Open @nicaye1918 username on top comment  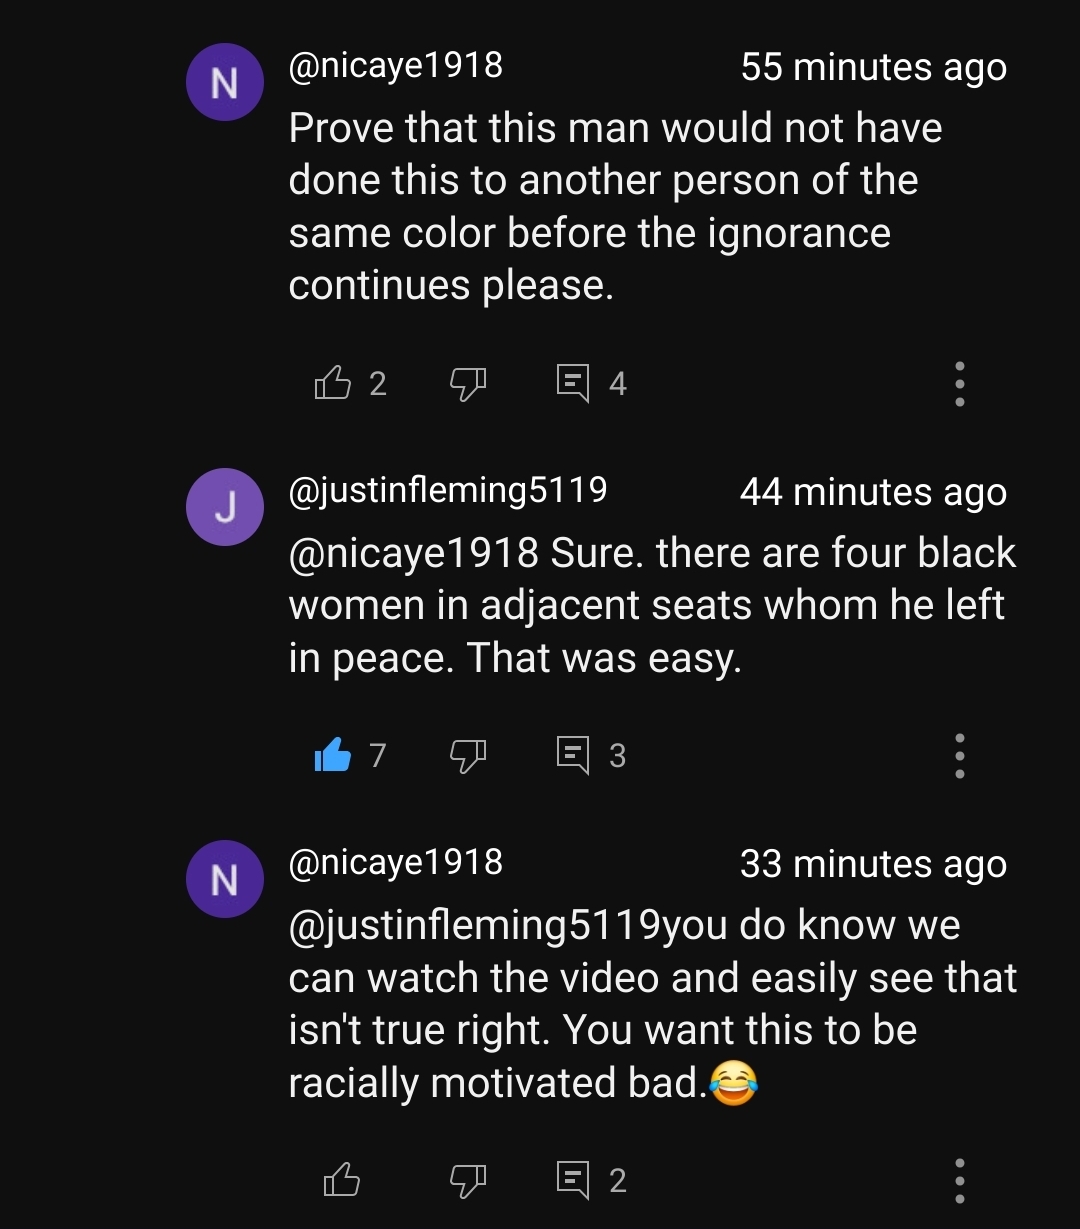pos(396,66)
